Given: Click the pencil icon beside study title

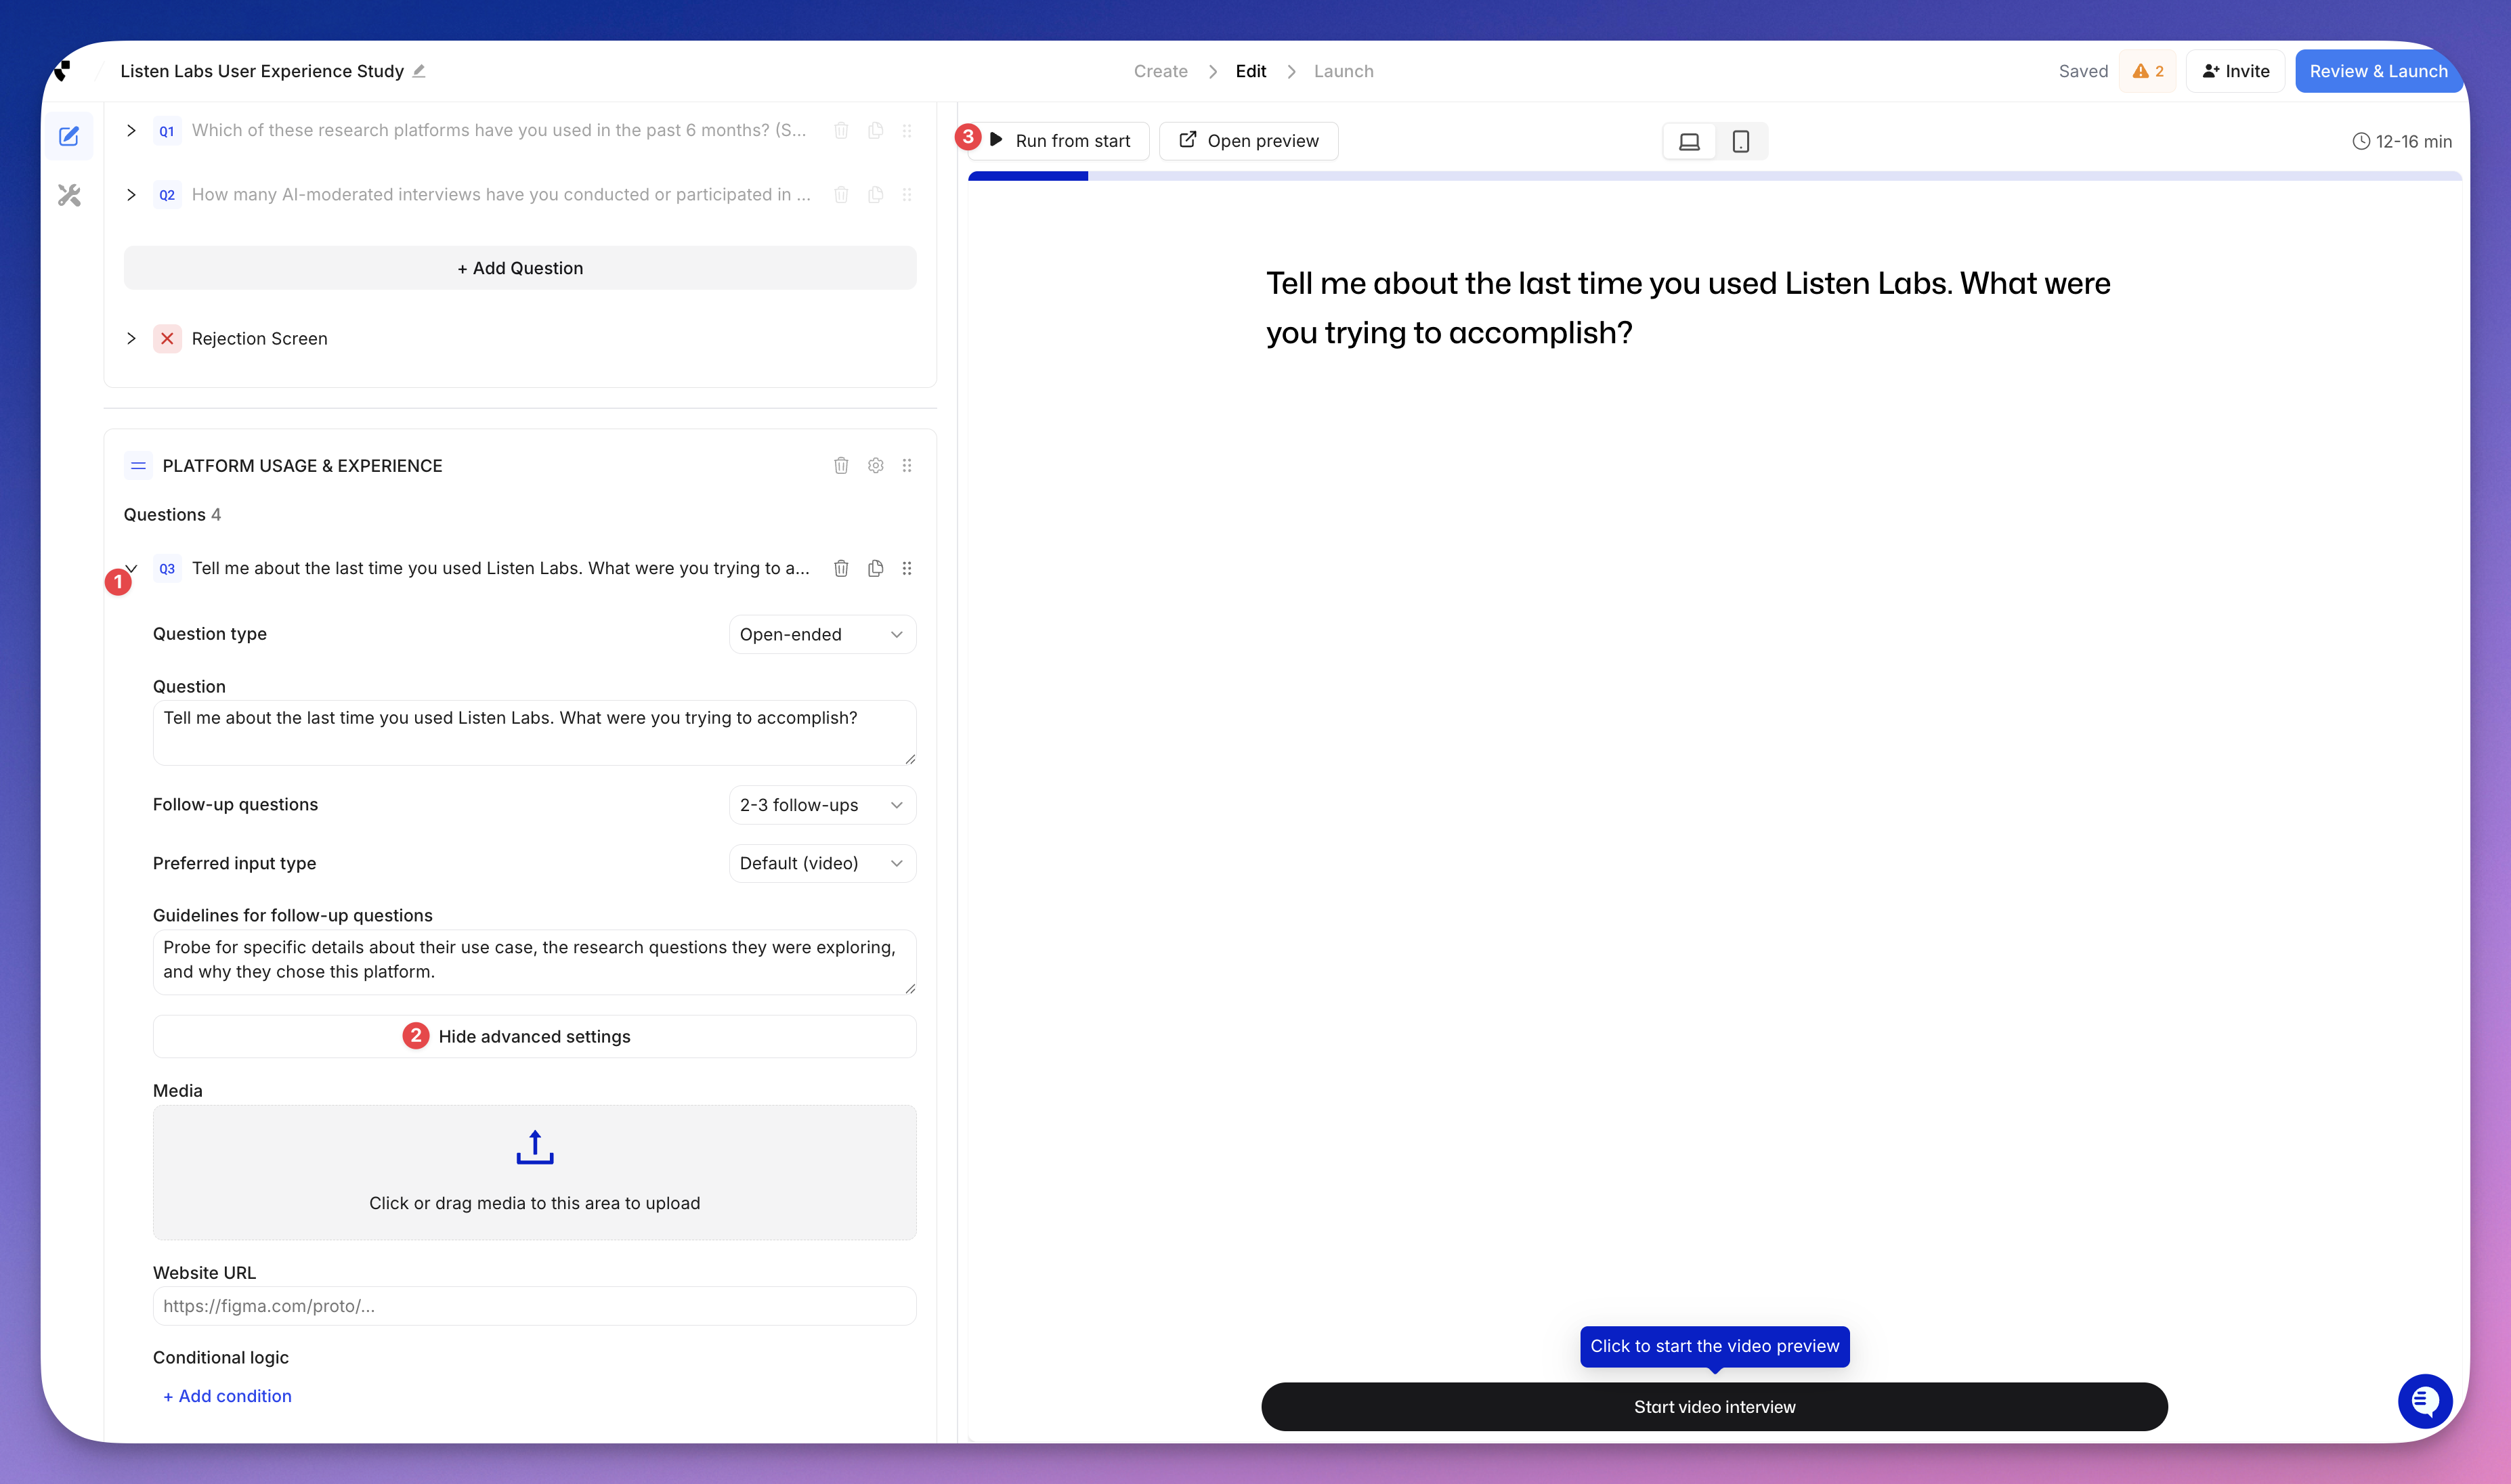Looking at the screenshot, I should pos(419,71).
